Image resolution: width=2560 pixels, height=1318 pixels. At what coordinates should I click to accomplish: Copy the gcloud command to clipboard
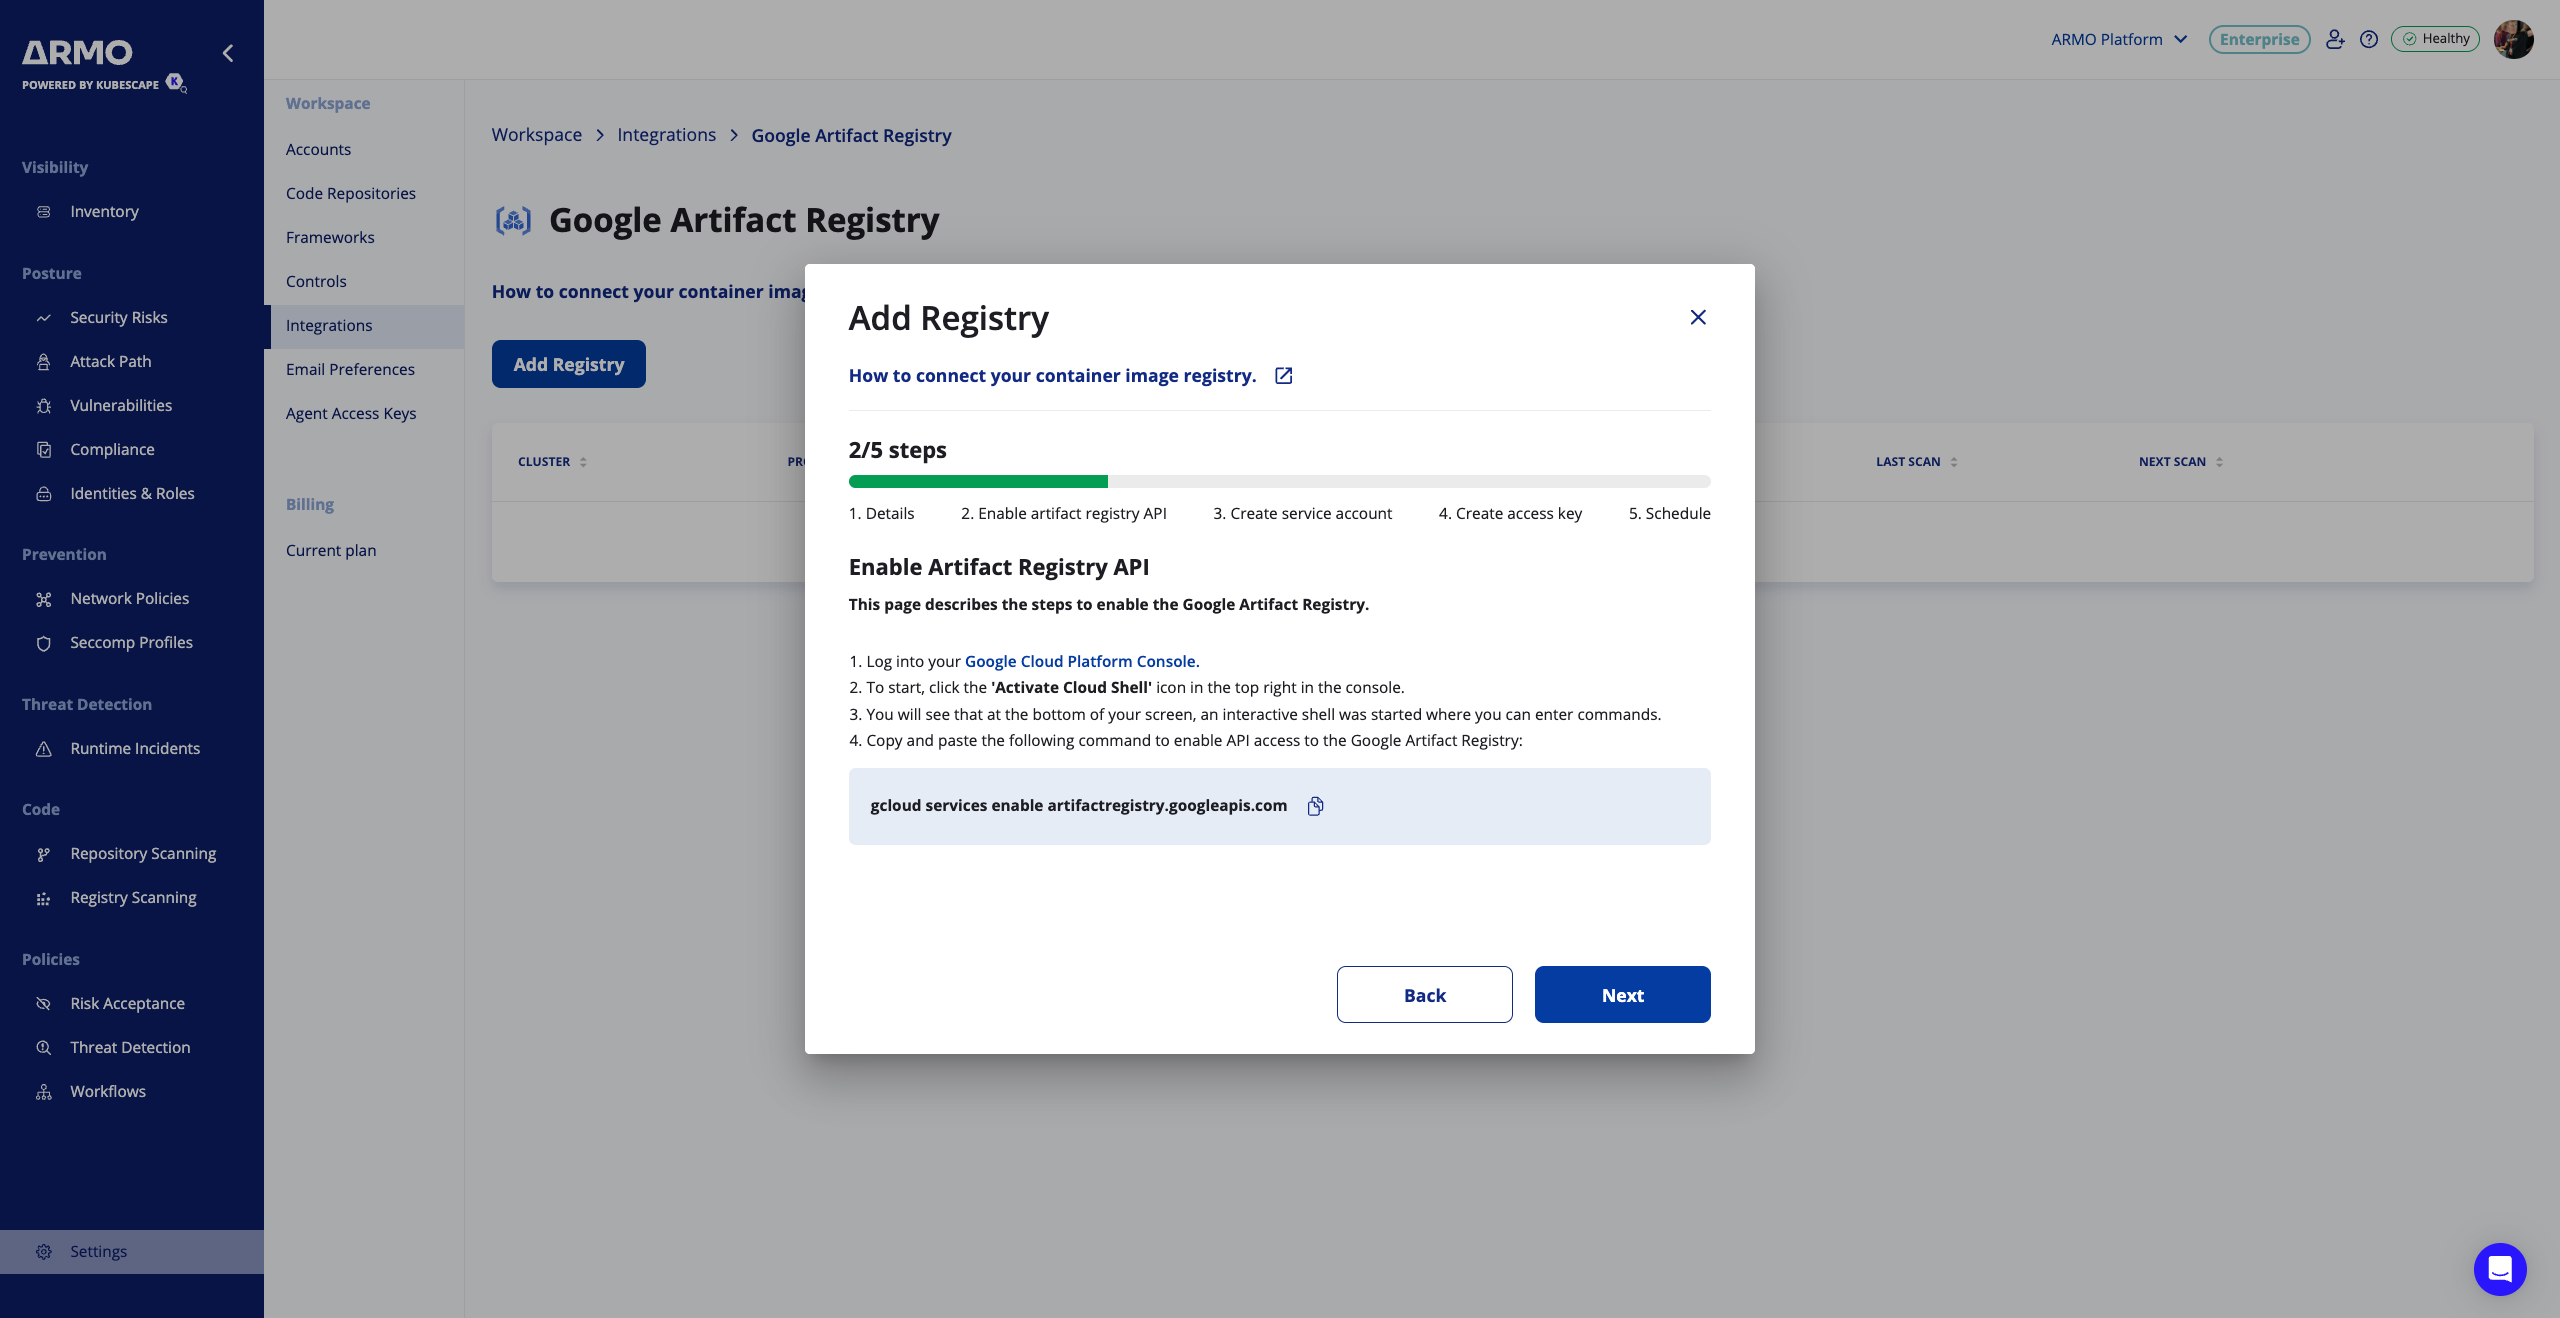click(1315, 806)
